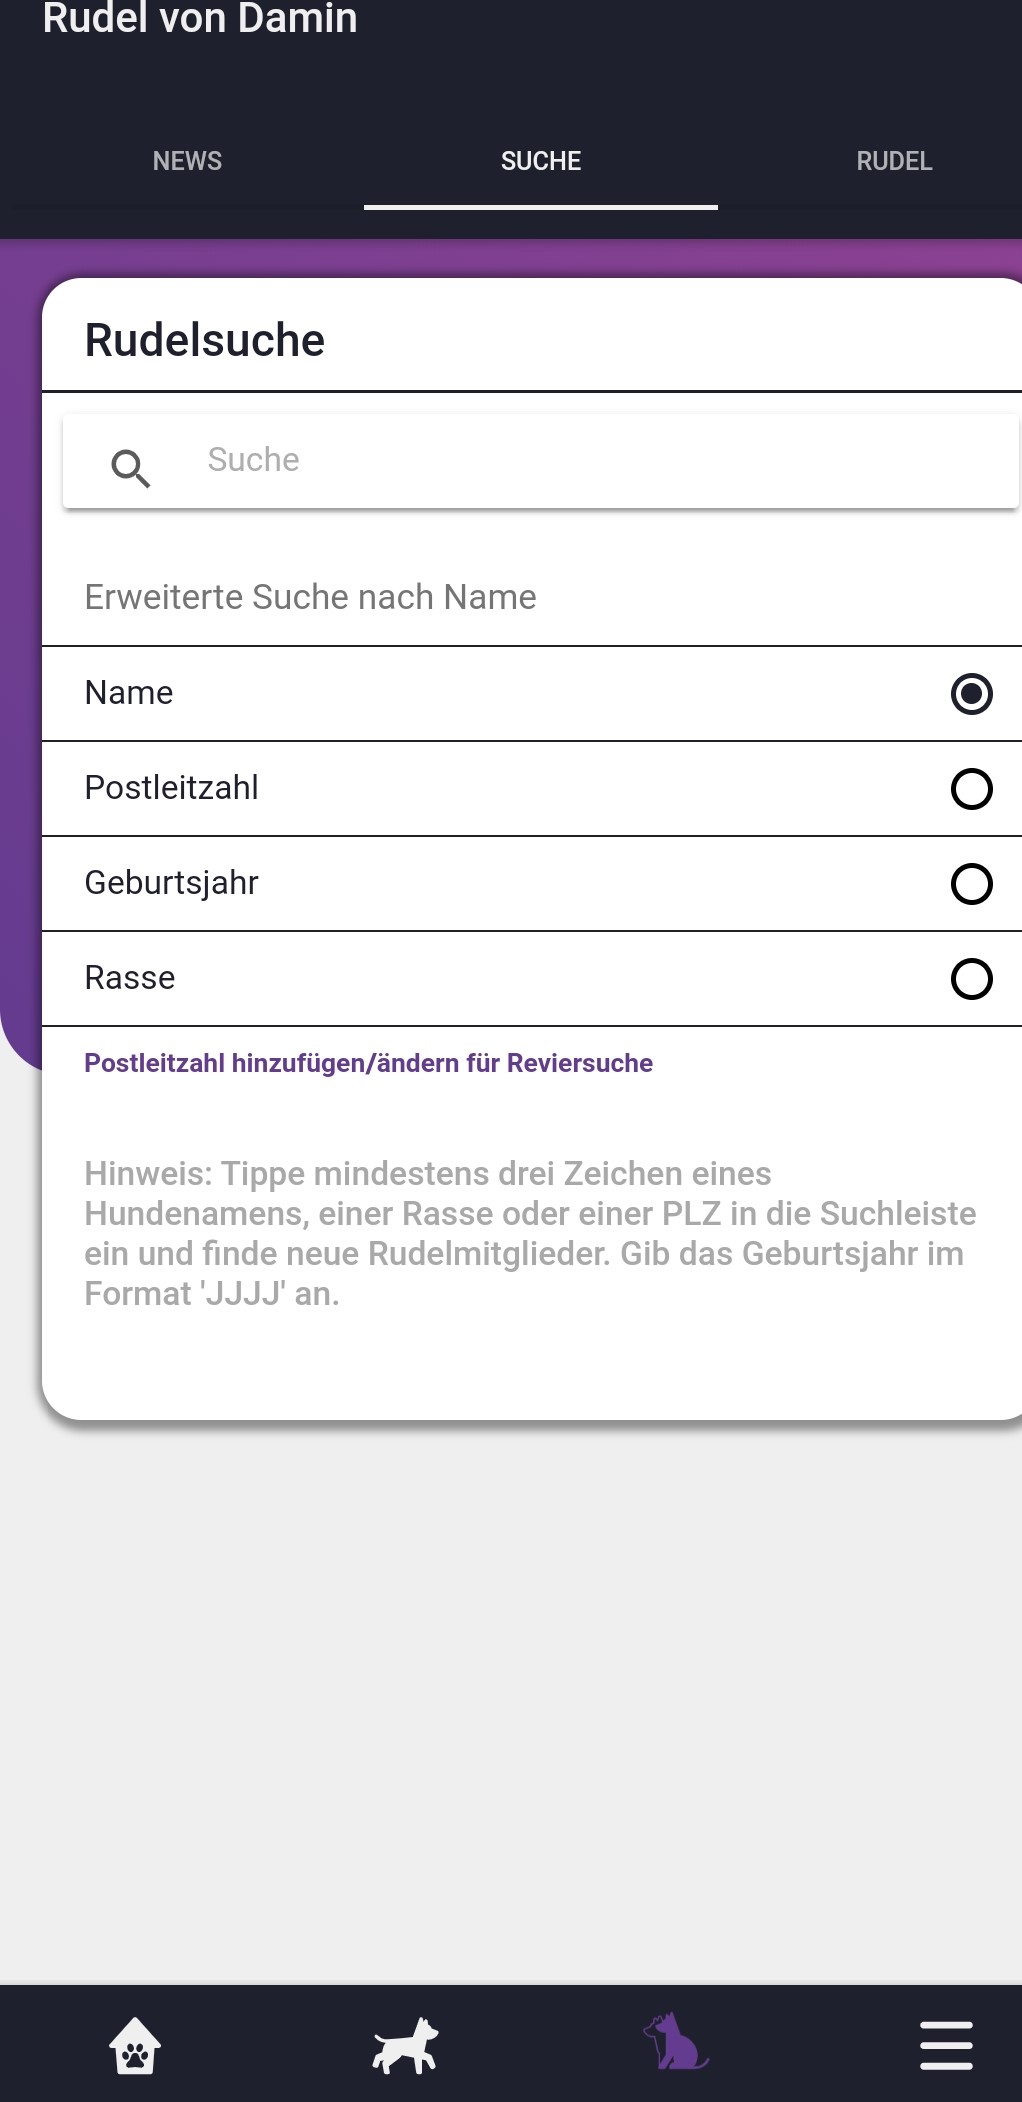Tap the Erweiterte Suche nach Name label
This screenshot has height=2102, width=1022.
[310, 597]
